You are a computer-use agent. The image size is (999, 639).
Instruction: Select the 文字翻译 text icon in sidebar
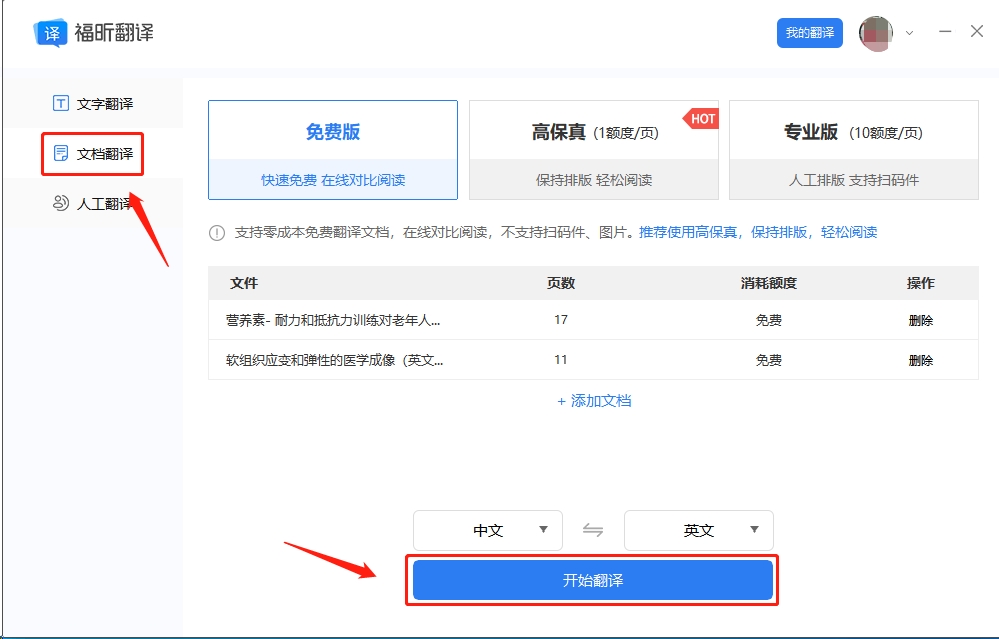pos(60,102)
